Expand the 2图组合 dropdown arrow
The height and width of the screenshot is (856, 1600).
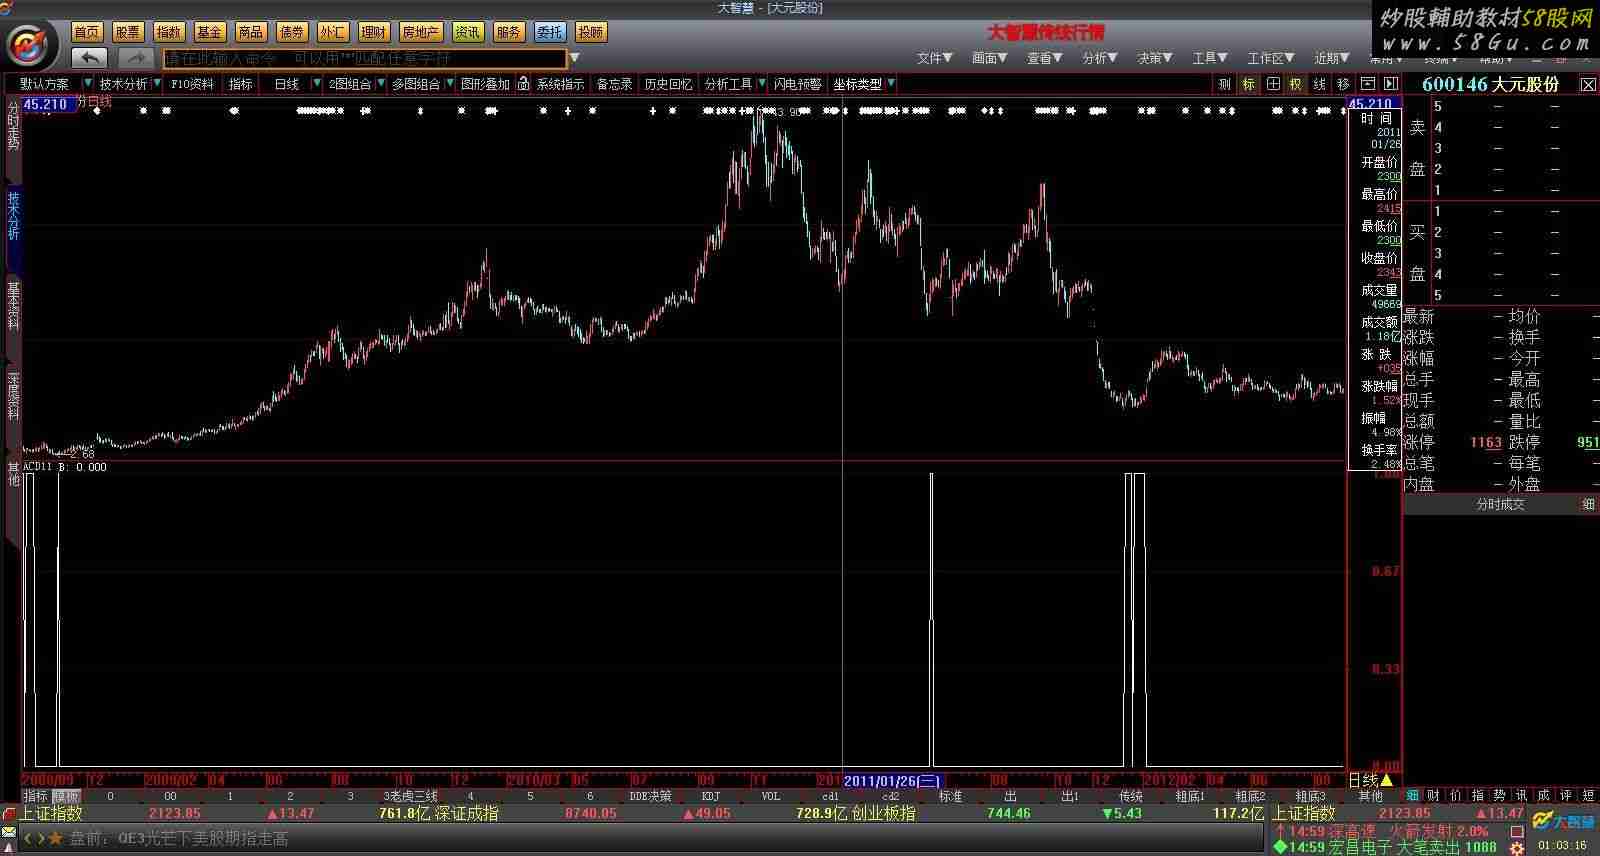tap(381, 84)
